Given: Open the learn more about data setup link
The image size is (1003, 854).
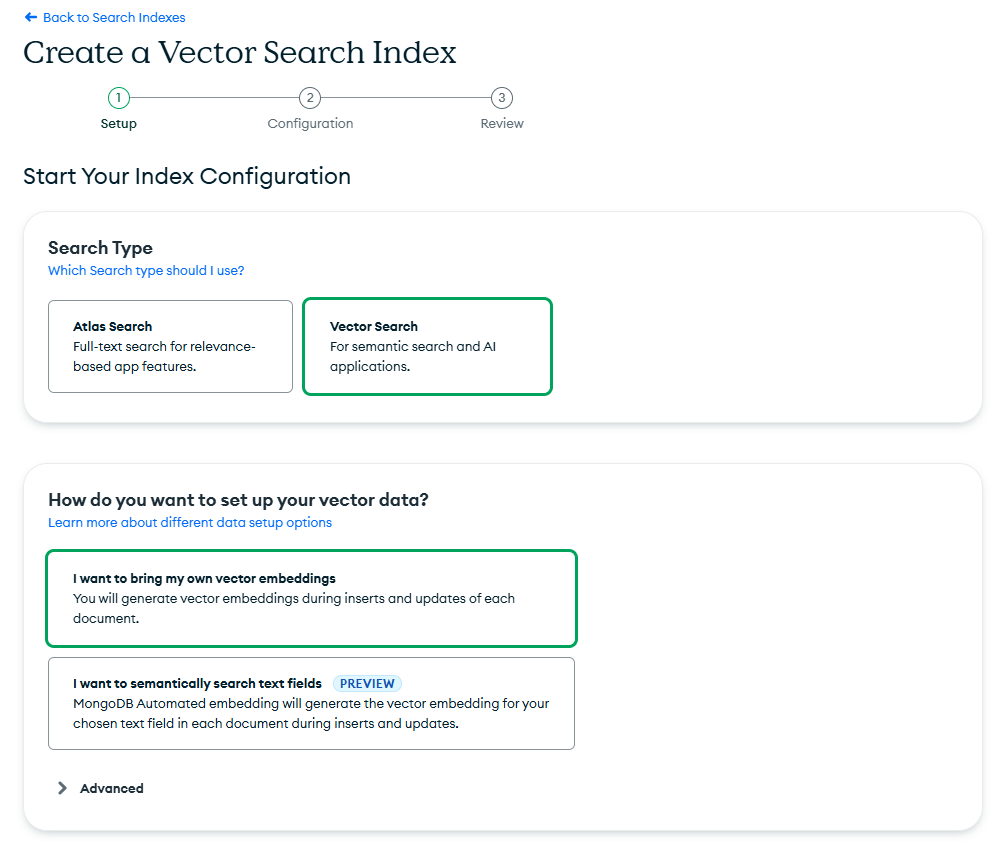Looking at the screenshot, I should pos(190,523).
